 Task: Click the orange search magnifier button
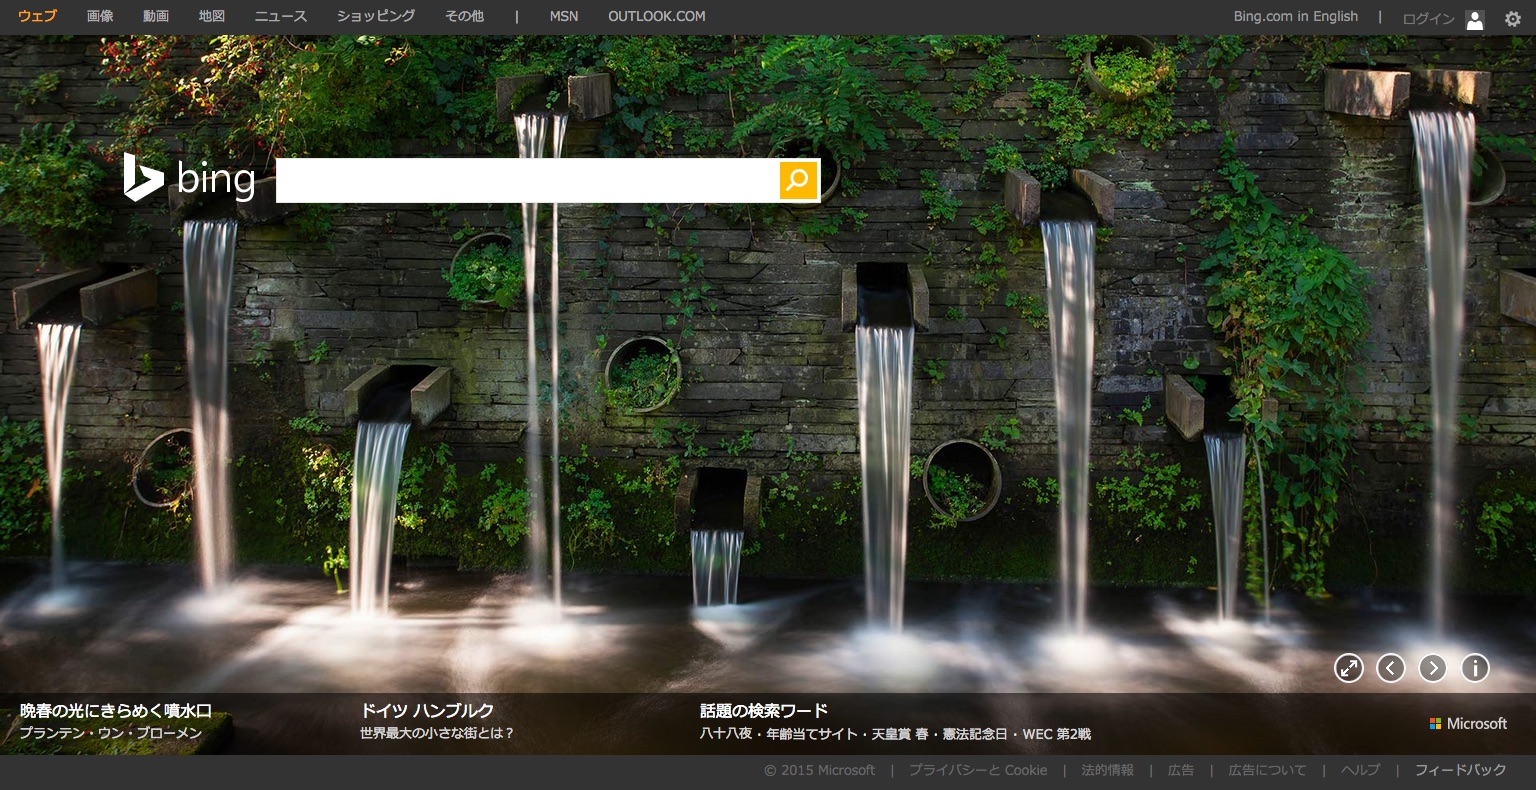point(798,180)
